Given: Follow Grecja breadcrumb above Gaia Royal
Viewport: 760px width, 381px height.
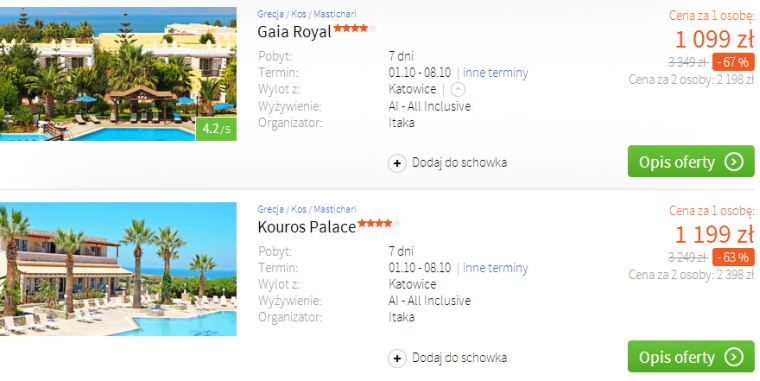Looking at the screenshot, I should click(270, 14).
